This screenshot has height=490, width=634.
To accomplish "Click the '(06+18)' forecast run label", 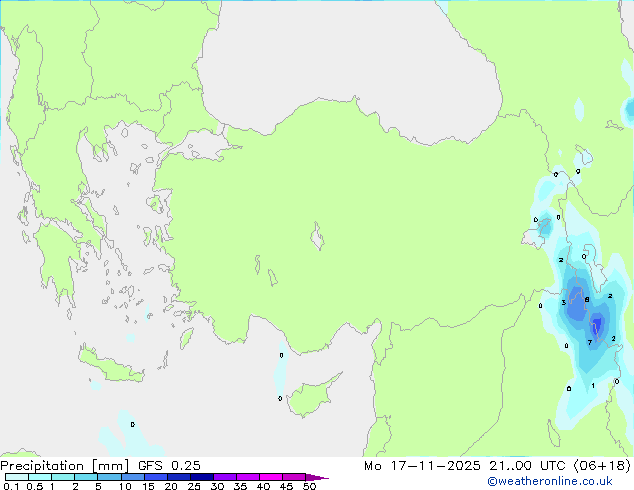I will [602, 466].
